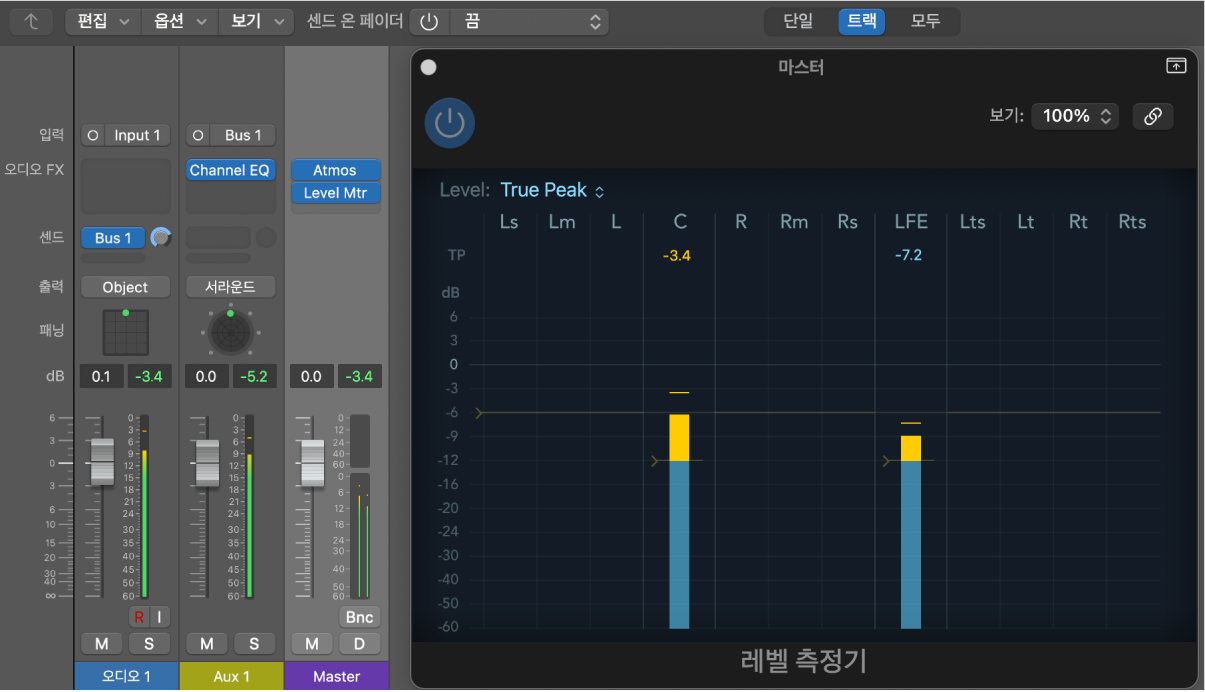Click the LFE channel level bar
1205x692 pixels.
[910, 532]
